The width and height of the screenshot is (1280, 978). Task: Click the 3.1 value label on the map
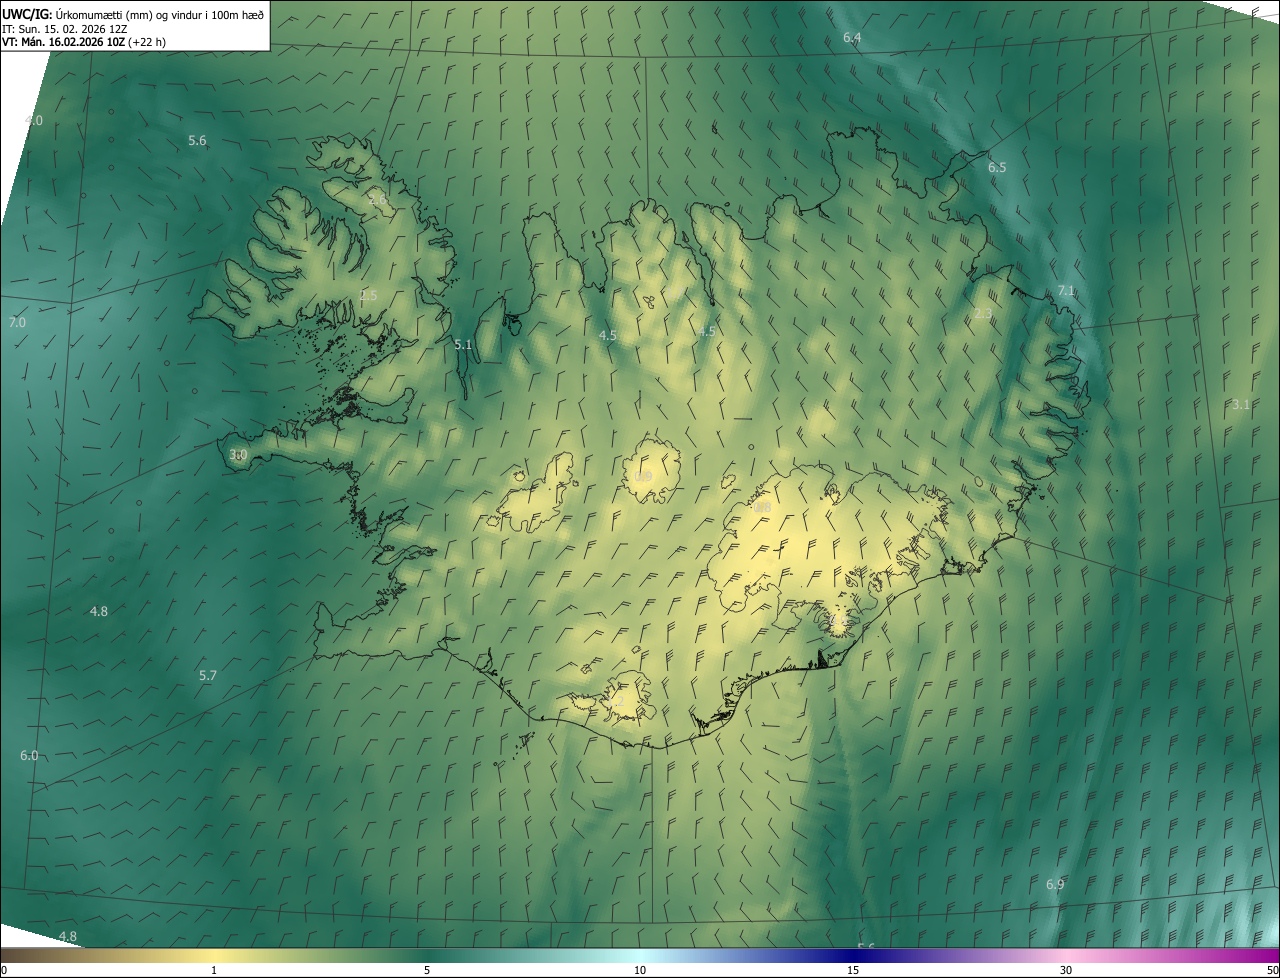1241,405
